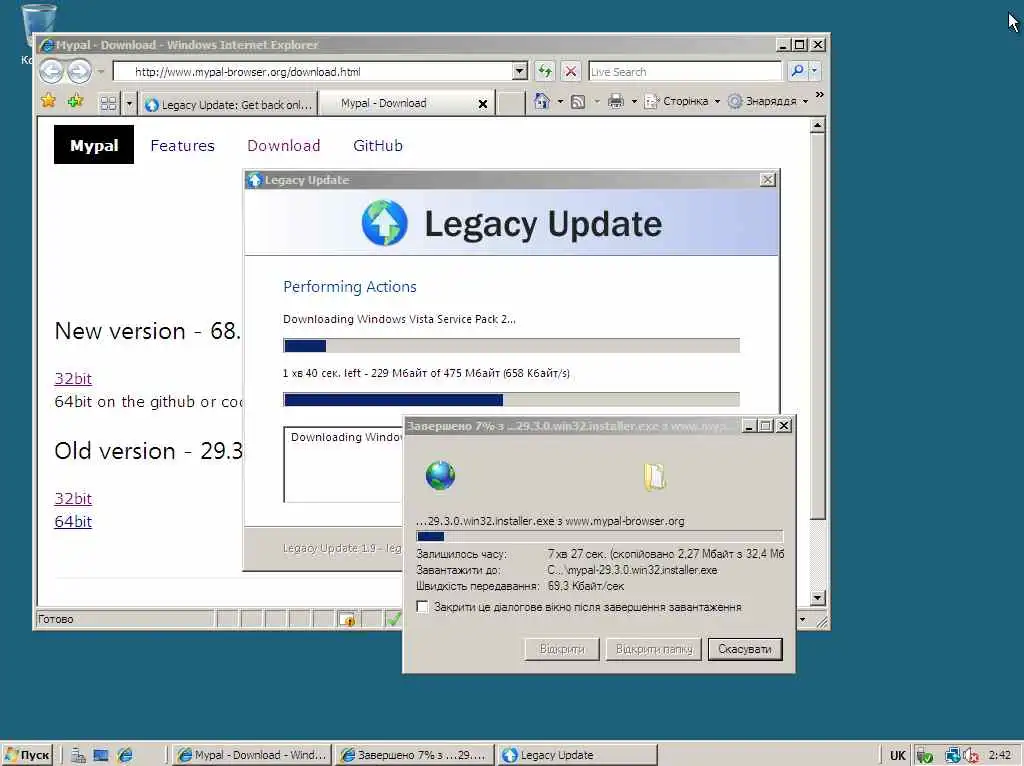Image resolution: width=1024 pixels, height=766 pixels.
Task: Click mypal installer download progress bar
Action: [600, 537]
